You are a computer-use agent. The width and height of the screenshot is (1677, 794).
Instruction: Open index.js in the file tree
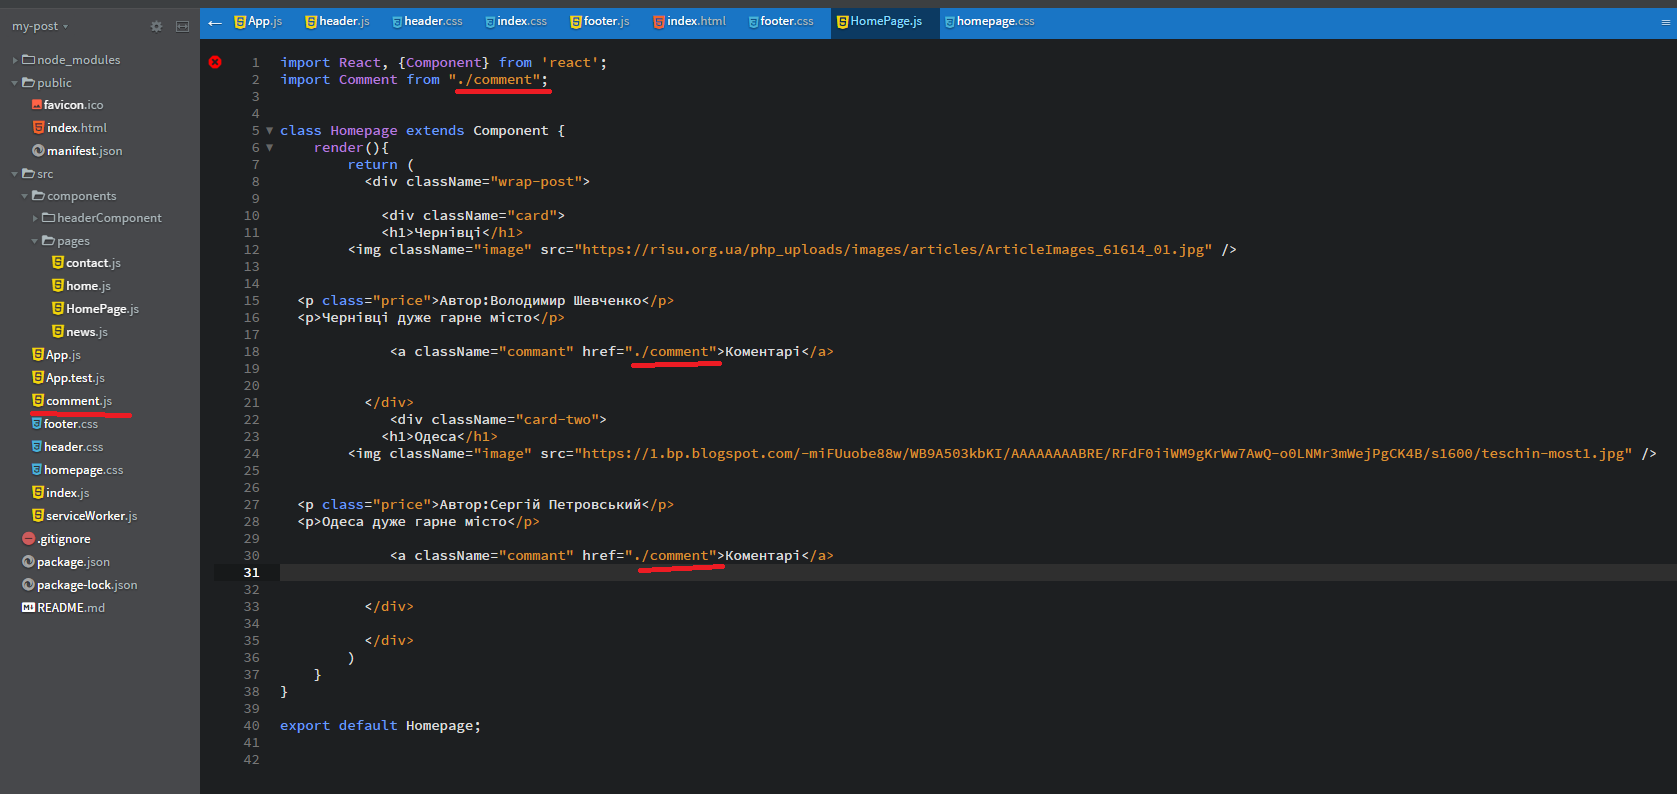point(68,493)
